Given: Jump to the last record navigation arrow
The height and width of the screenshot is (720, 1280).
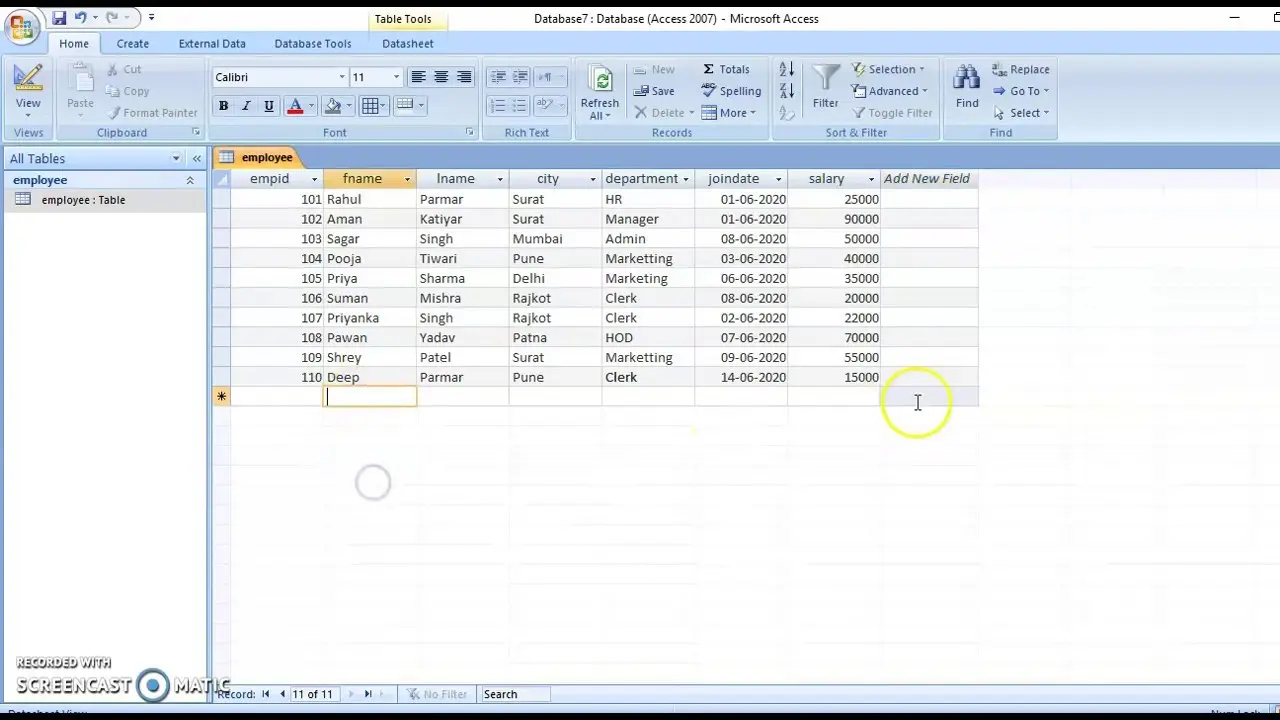Looking at the screenshot, I should click(368, 694).
